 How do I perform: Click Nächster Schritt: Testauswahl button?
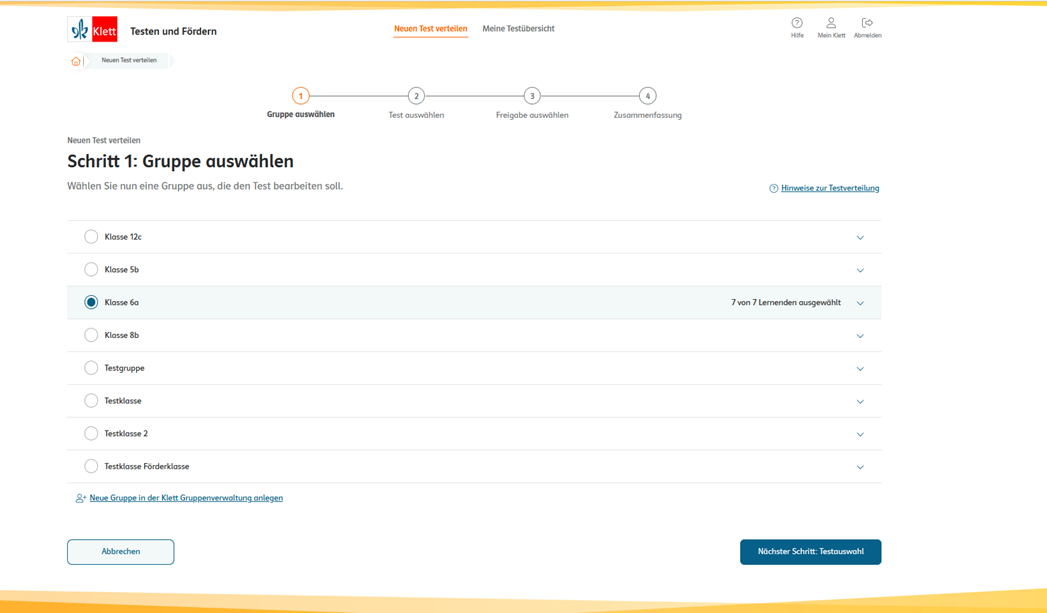(x=810, y=552)
